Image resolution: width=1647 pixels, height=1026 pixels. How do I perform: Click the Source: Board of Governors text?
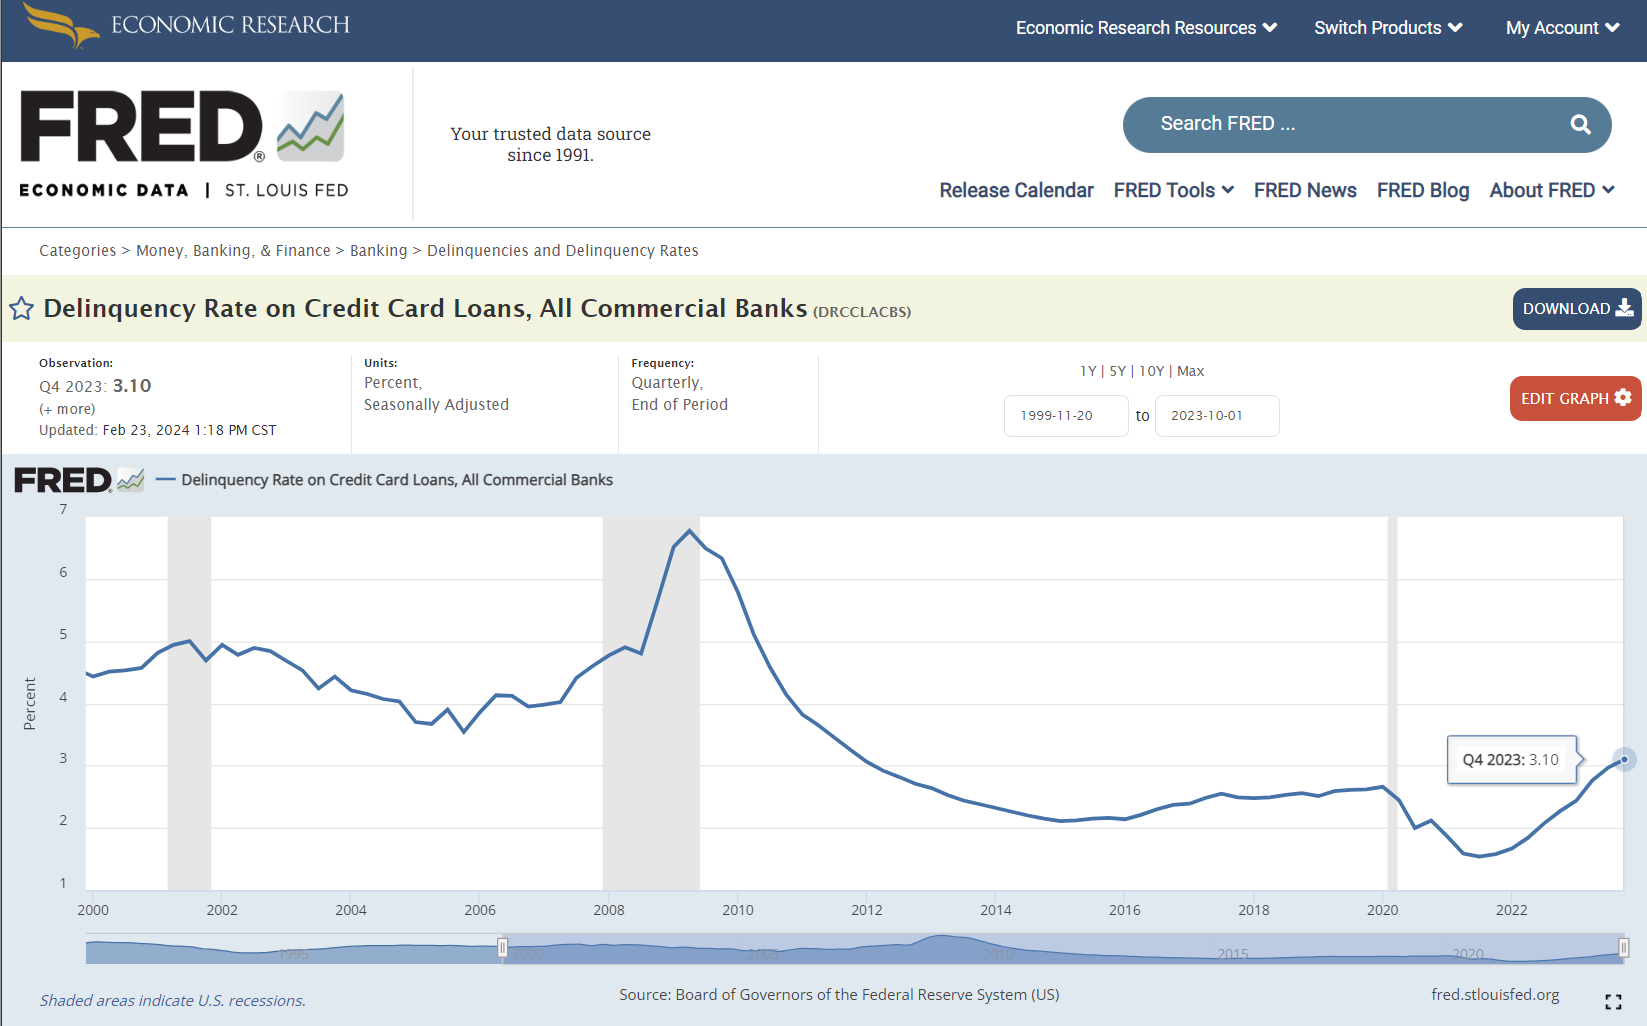click(x=839, y=995)
